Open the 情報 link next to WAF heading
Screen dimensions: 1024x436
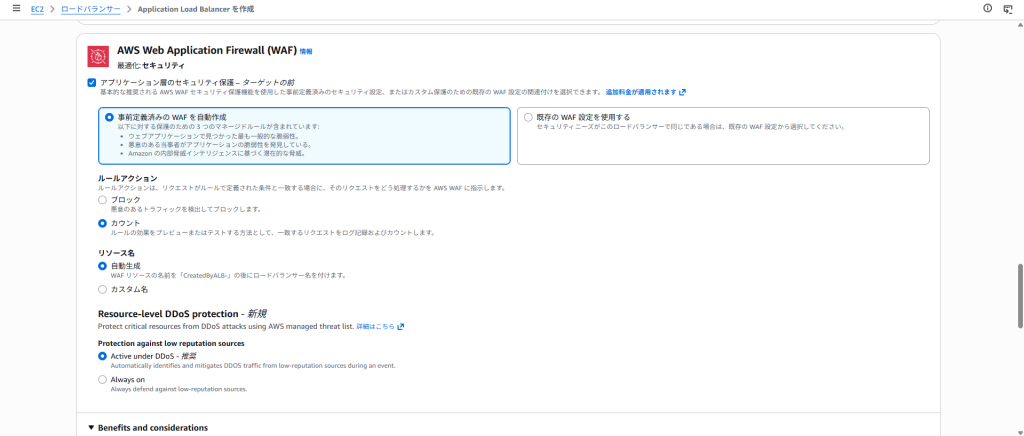(306, 51)
